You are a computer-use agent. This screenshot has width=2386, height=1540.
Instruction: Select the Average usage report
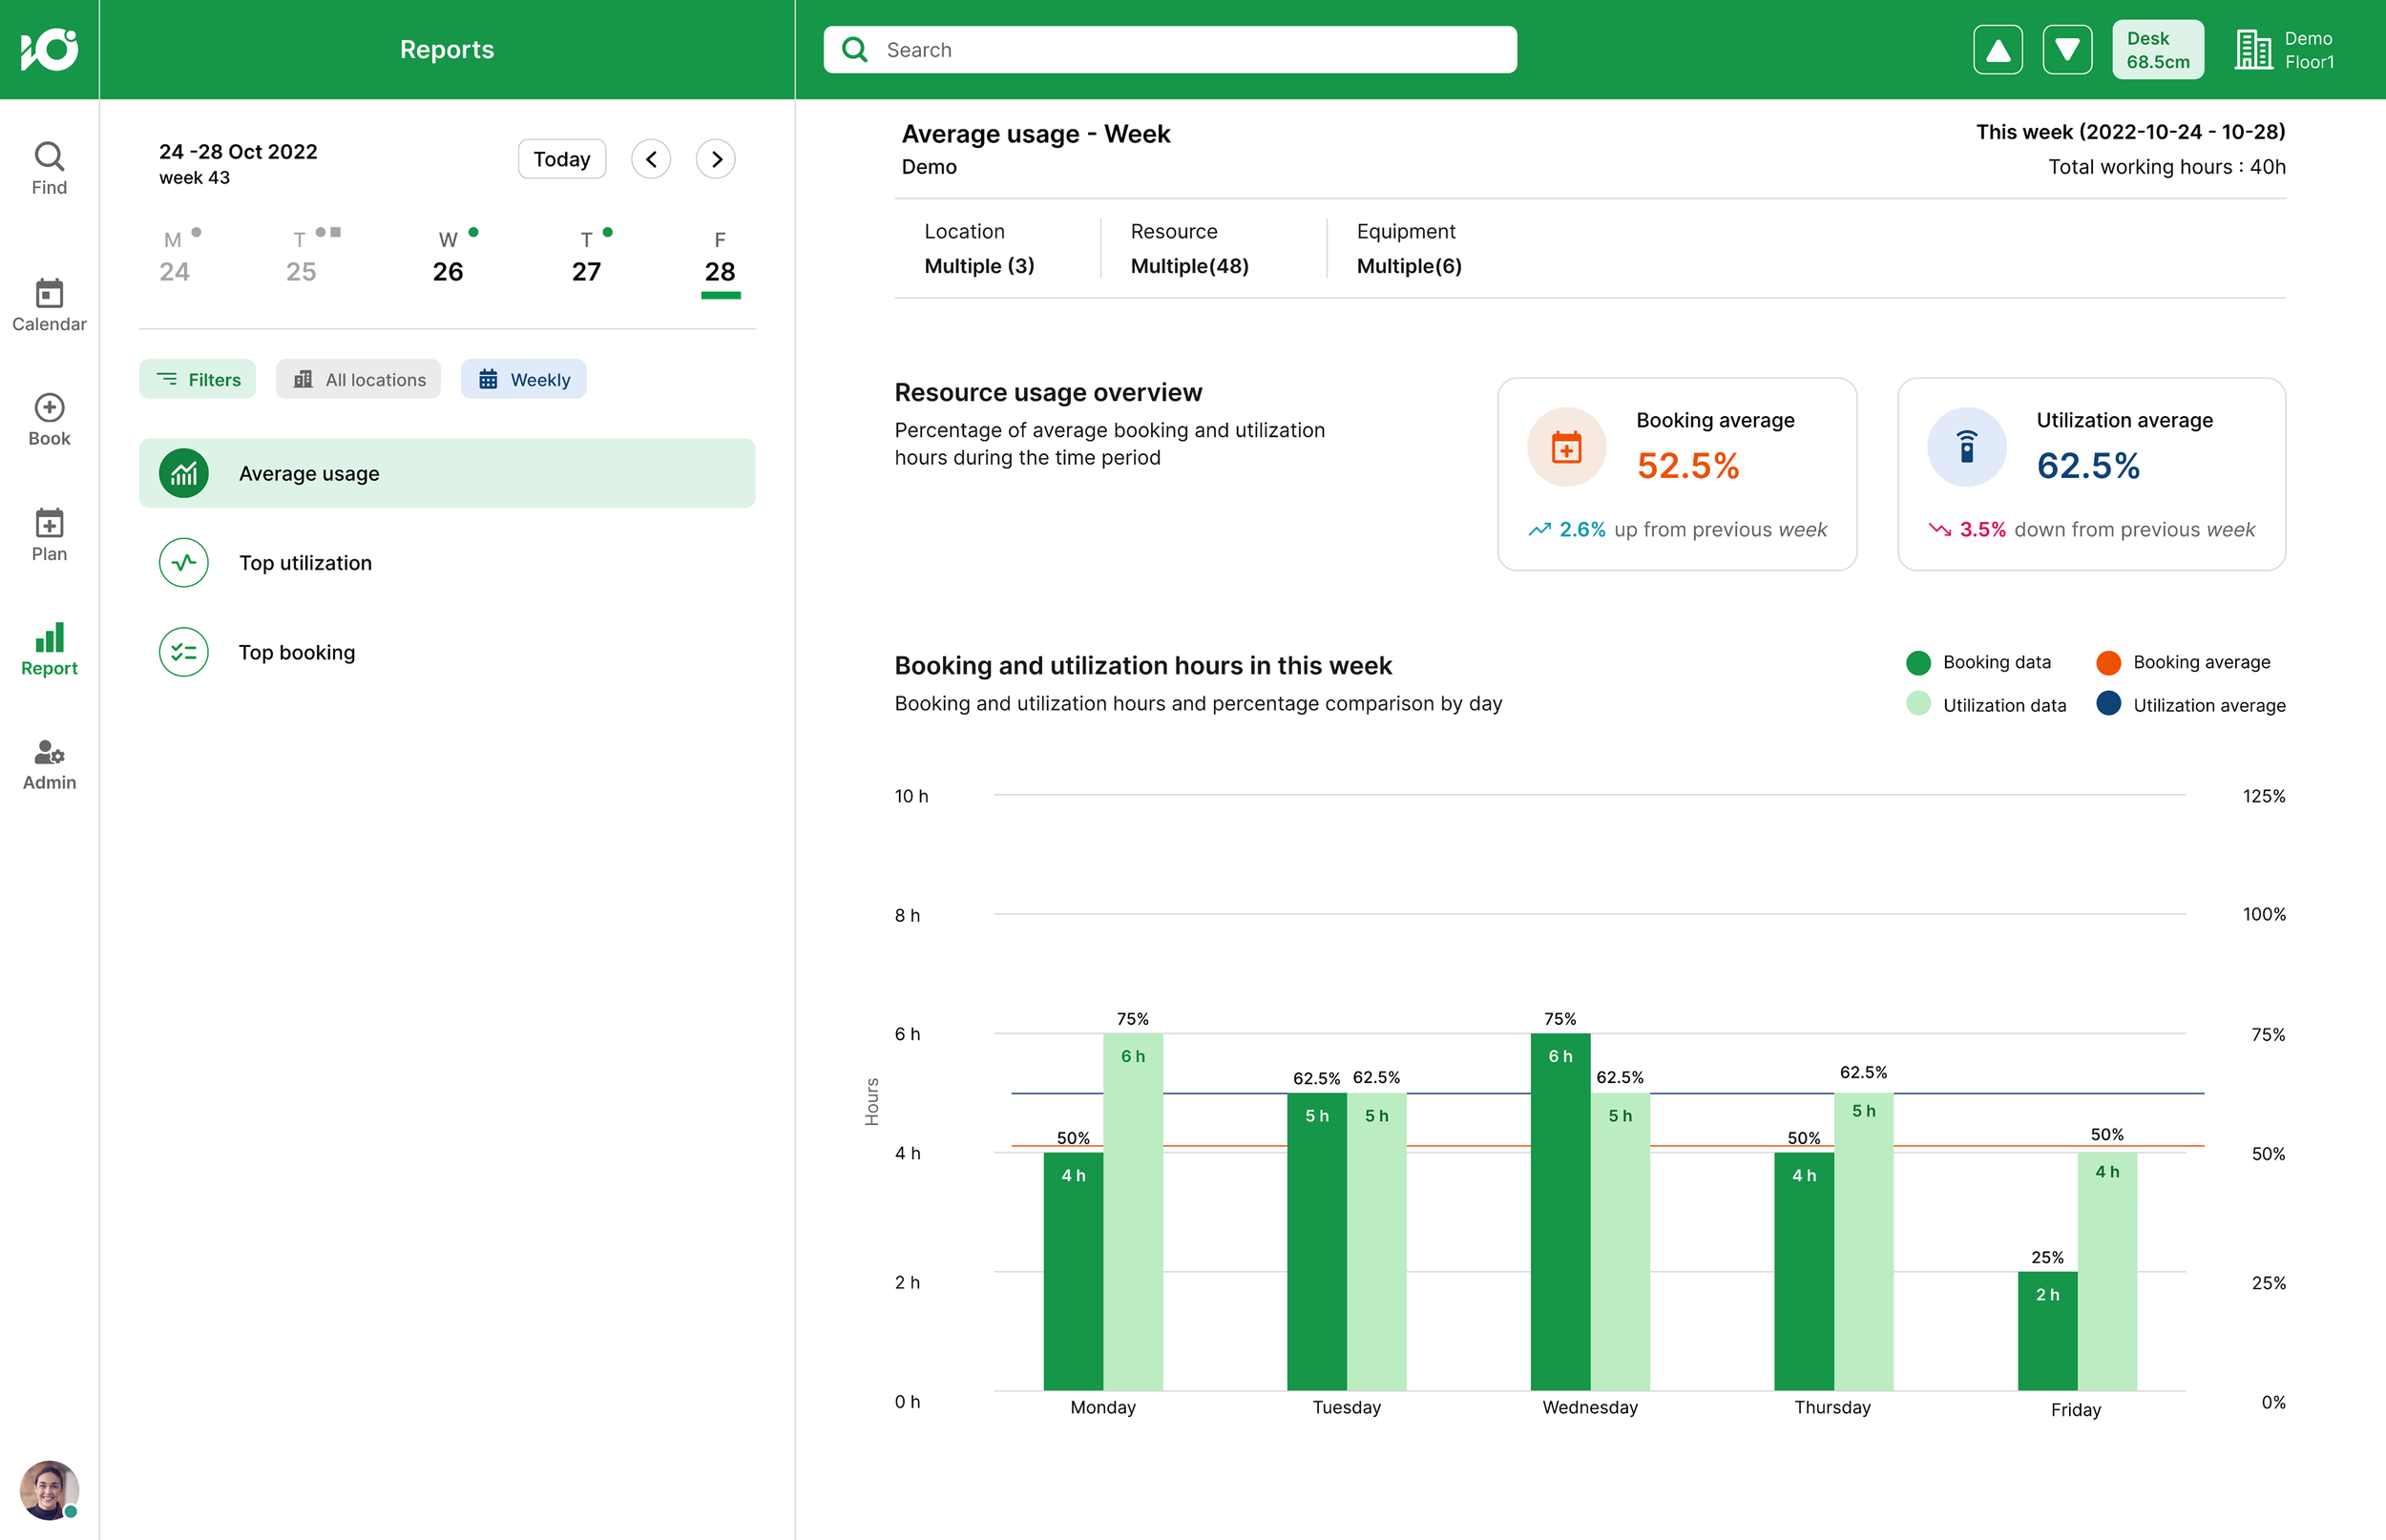coord(447,473)
